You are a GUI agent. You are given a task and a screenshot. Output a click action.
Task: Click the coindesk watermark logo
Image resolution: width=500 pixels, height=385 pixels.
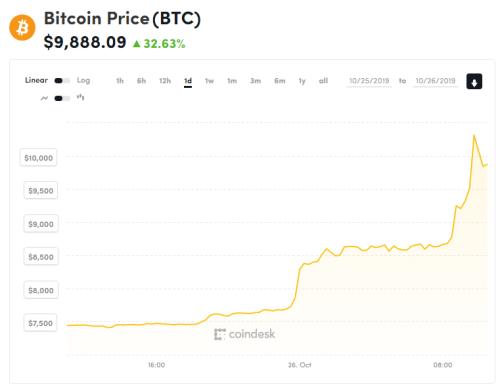tap(245, 334)
